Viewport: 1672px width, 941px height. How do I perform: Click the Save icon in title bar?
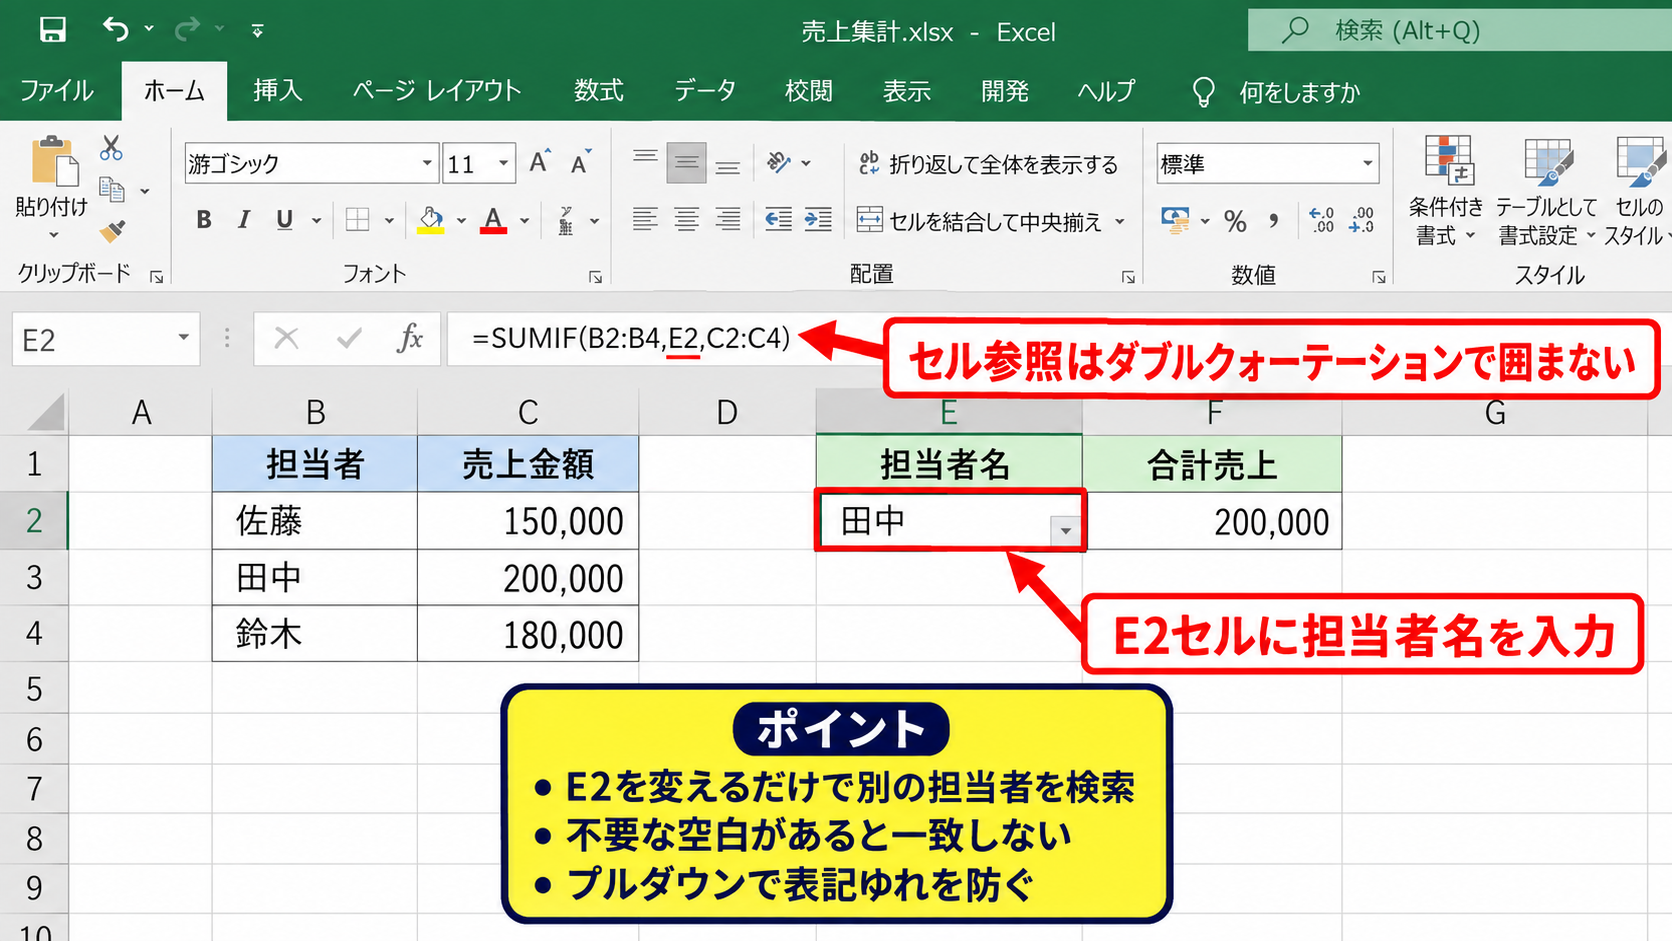[x=52, y=30]
